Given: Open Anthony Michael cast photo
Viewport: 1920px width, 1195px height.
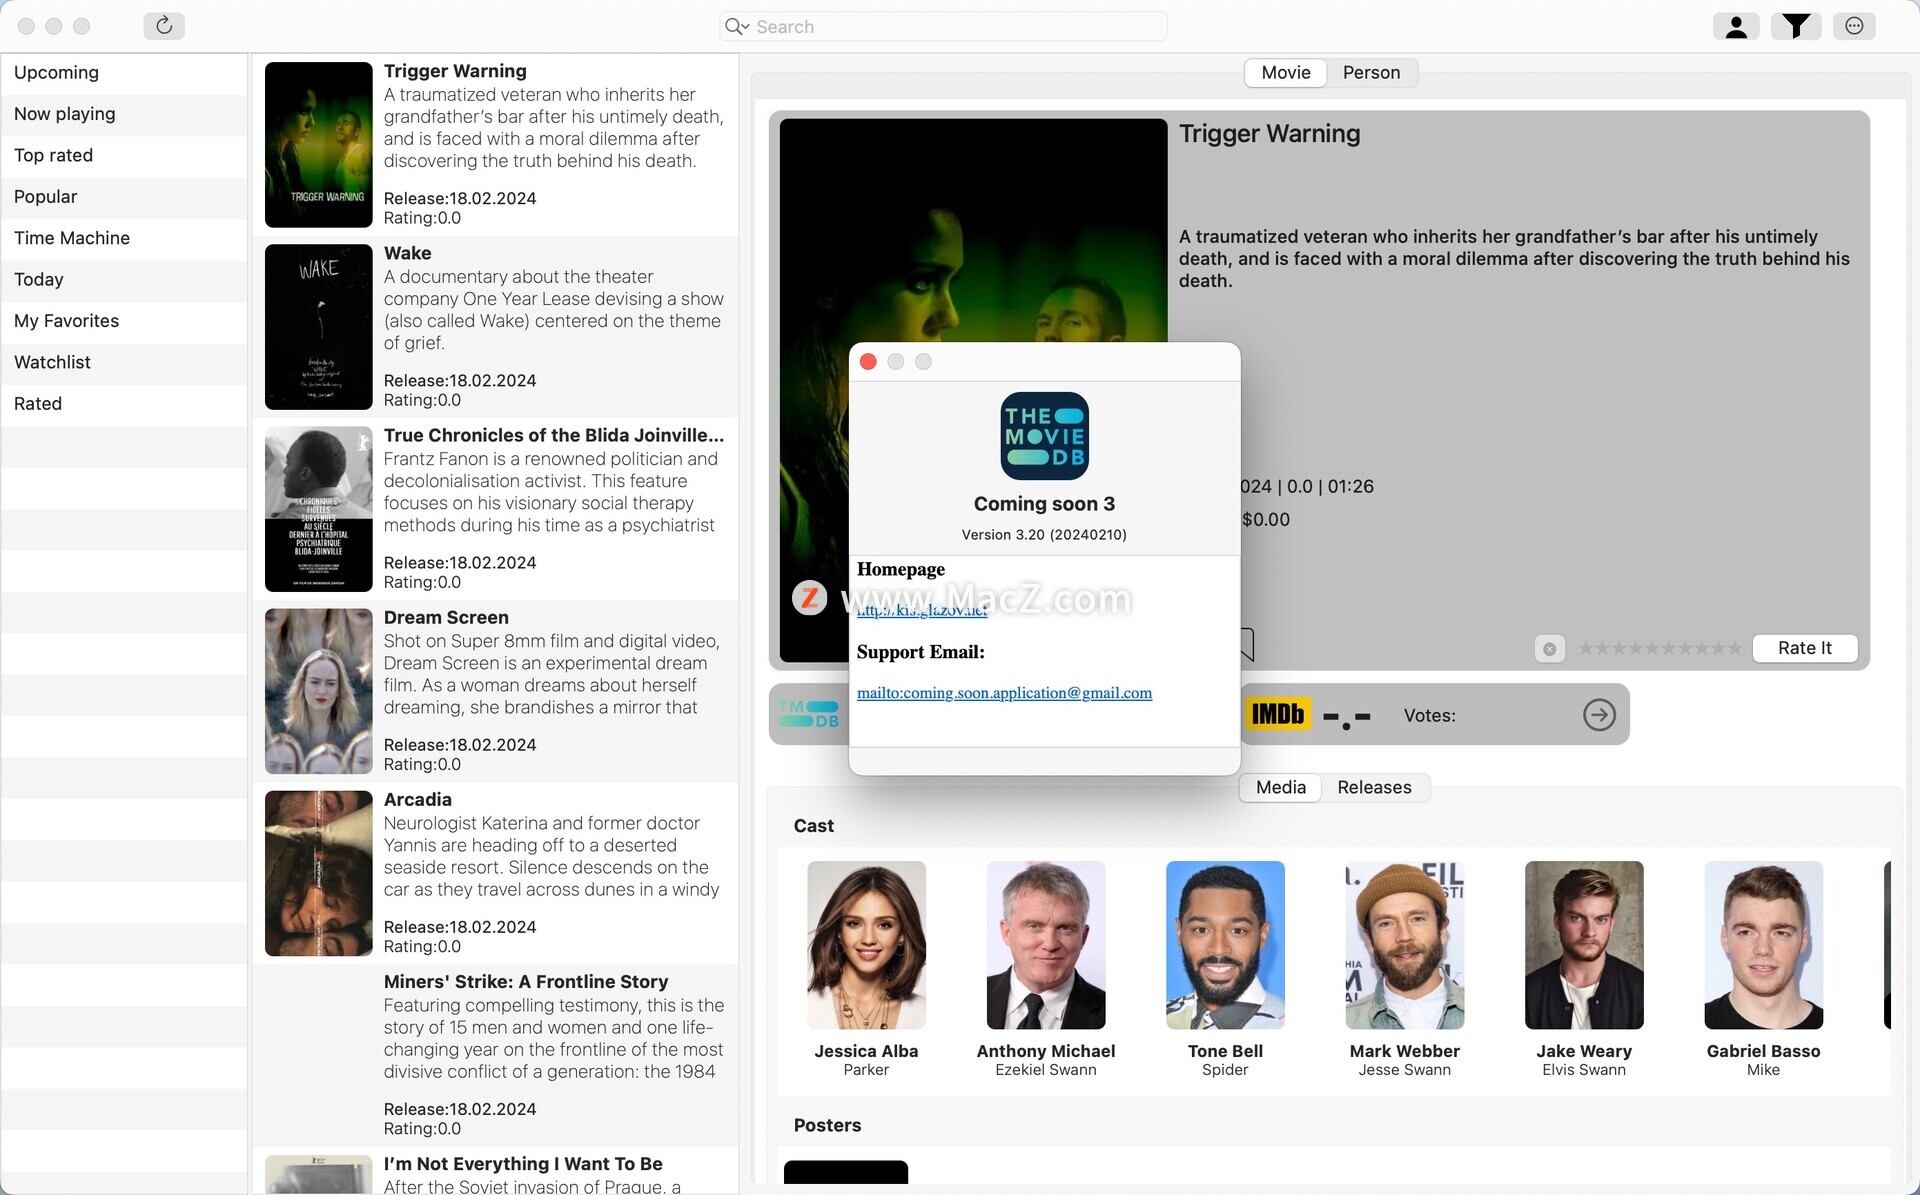Looking at the screenshot, I should pos(1046,945).
